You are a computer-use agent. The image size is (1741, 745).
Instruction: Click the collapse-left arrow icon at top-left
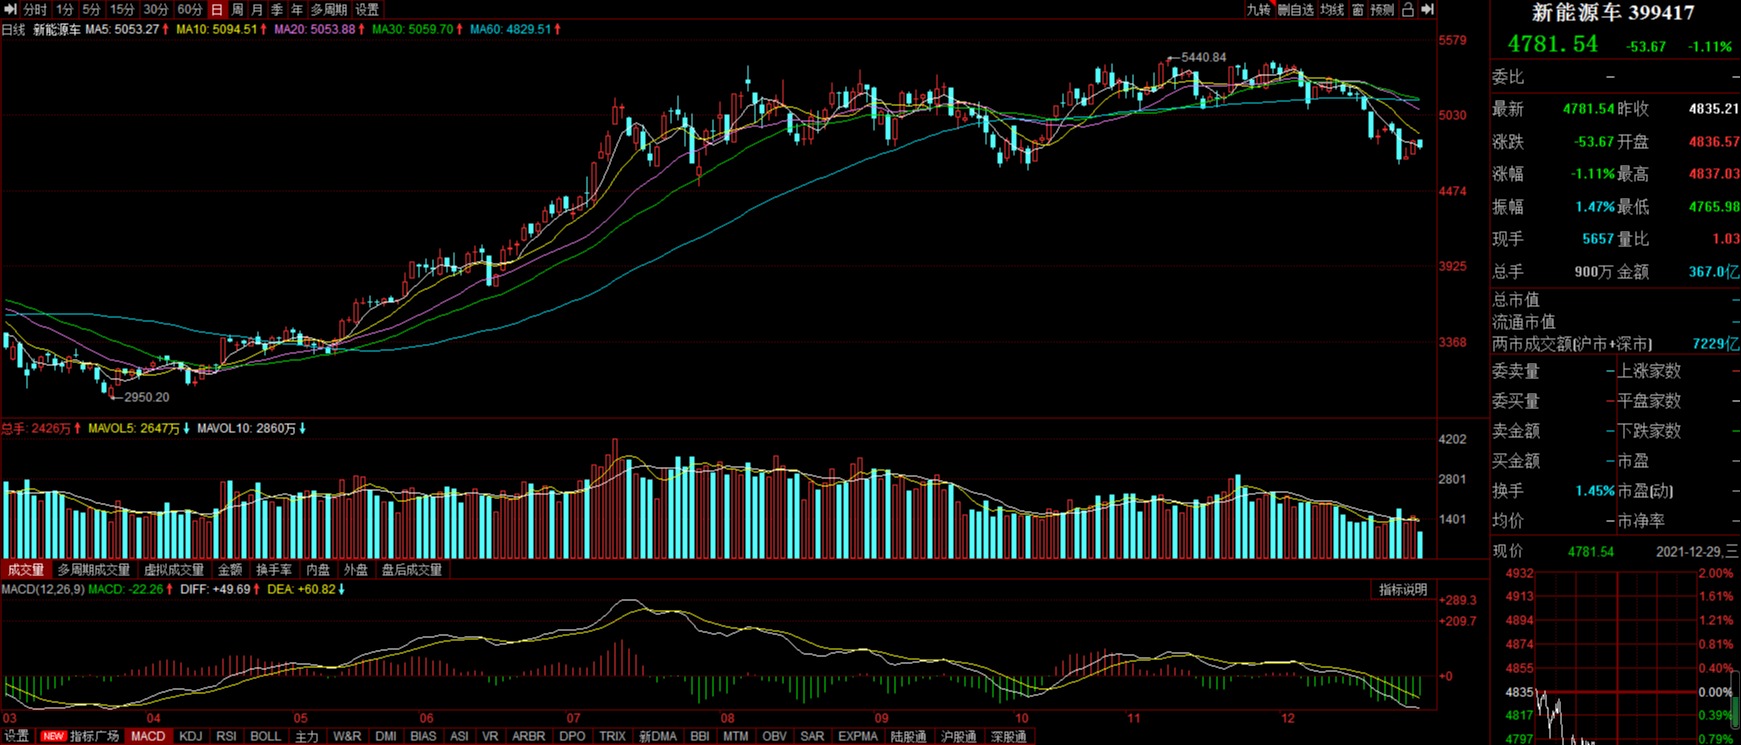coord(11,9)
